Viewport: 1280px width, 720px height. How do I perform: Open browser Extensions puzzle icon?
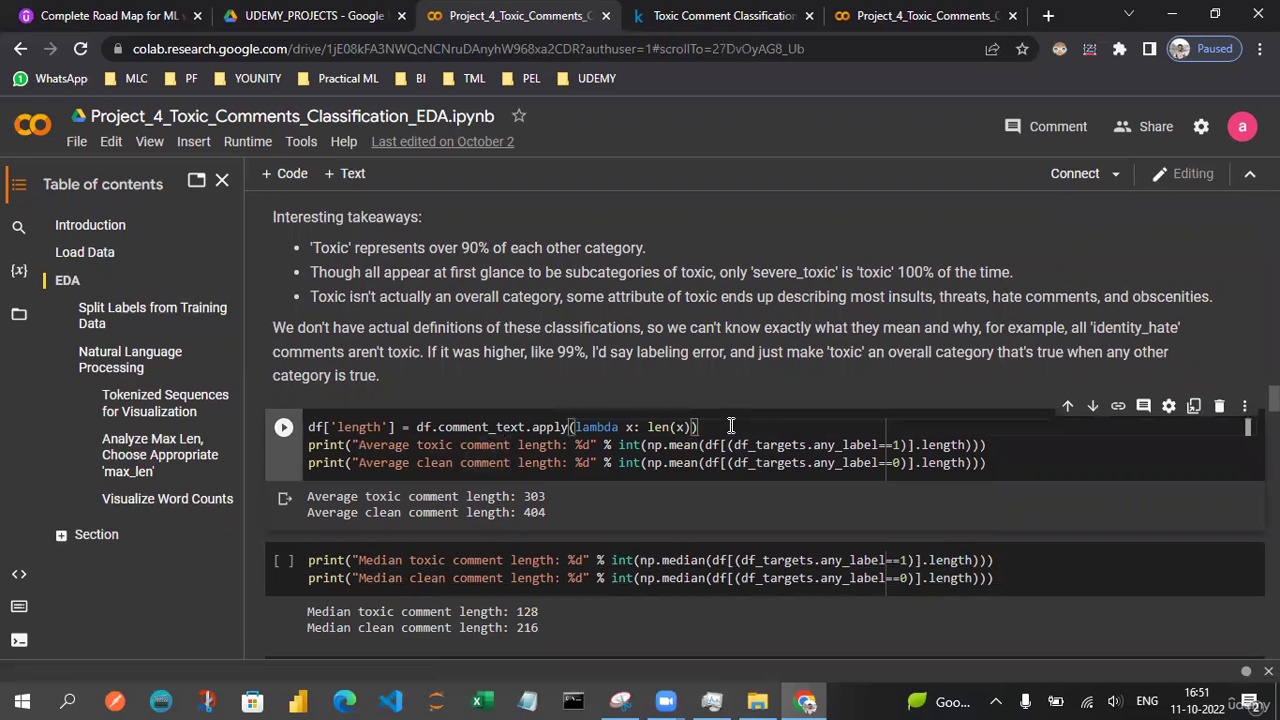tap(1120, 48)
